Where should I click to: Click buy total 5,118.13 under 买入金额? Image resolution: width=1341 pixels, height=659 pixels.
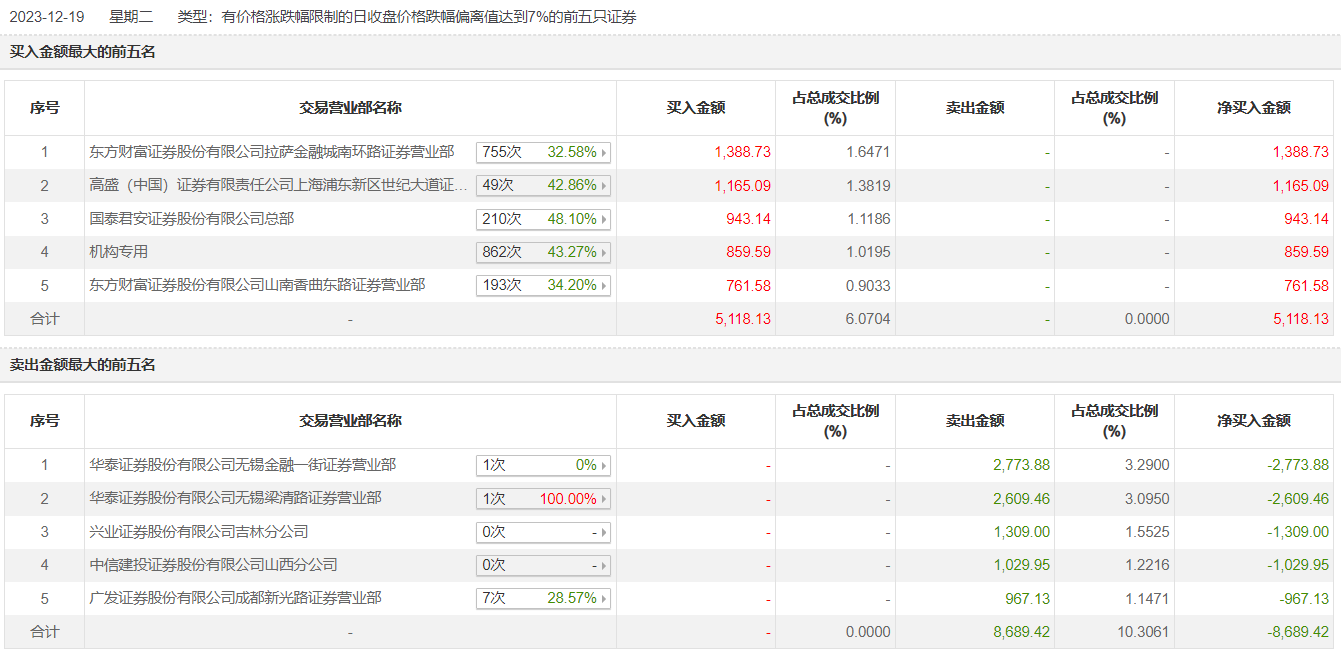[742, 319]
